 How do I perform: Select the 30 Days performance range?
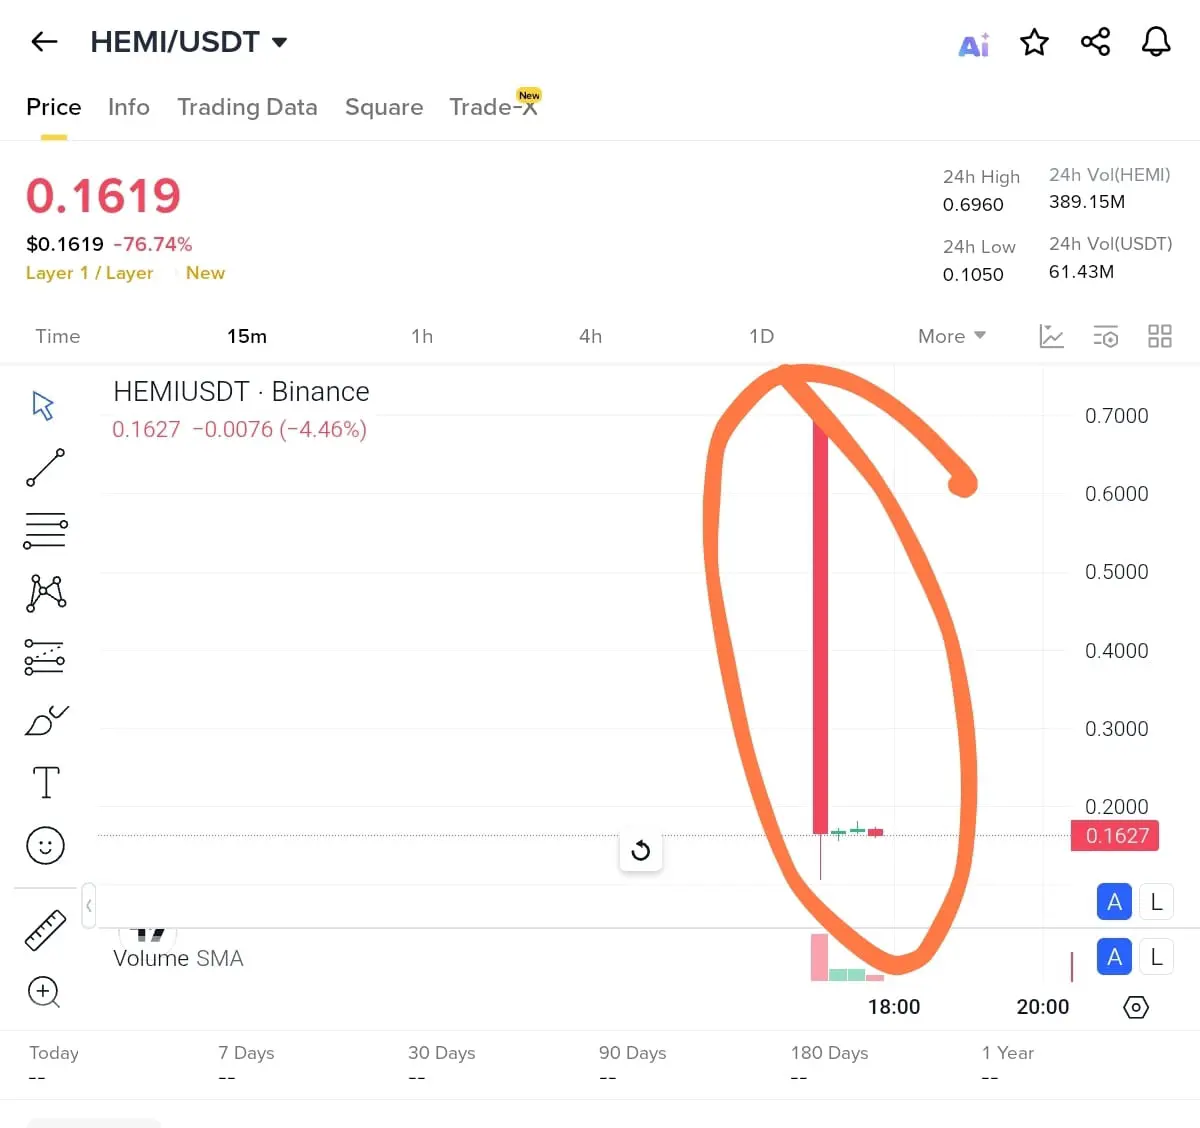pos(441,1064)
